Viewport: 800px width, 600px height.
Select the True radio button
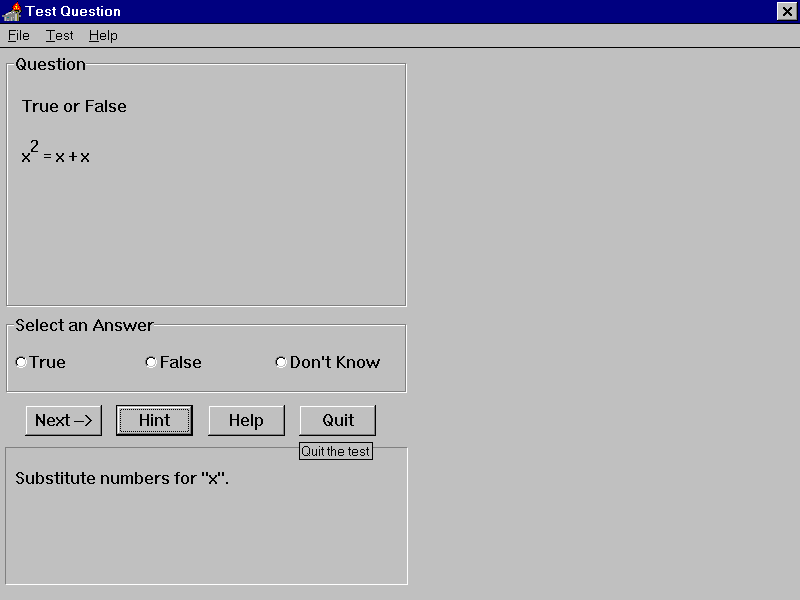point(21,362)
